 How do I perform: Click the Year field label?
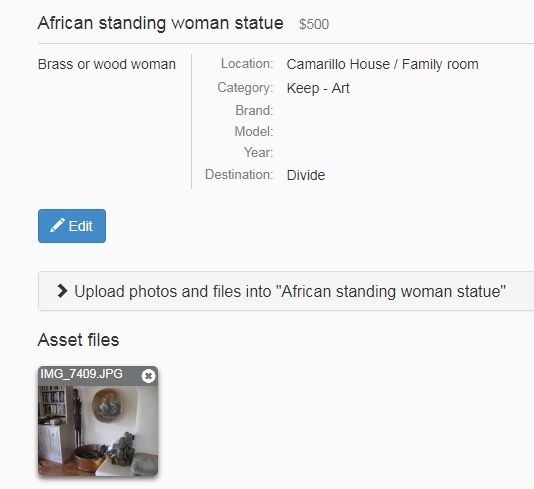(x=258, y=152)
